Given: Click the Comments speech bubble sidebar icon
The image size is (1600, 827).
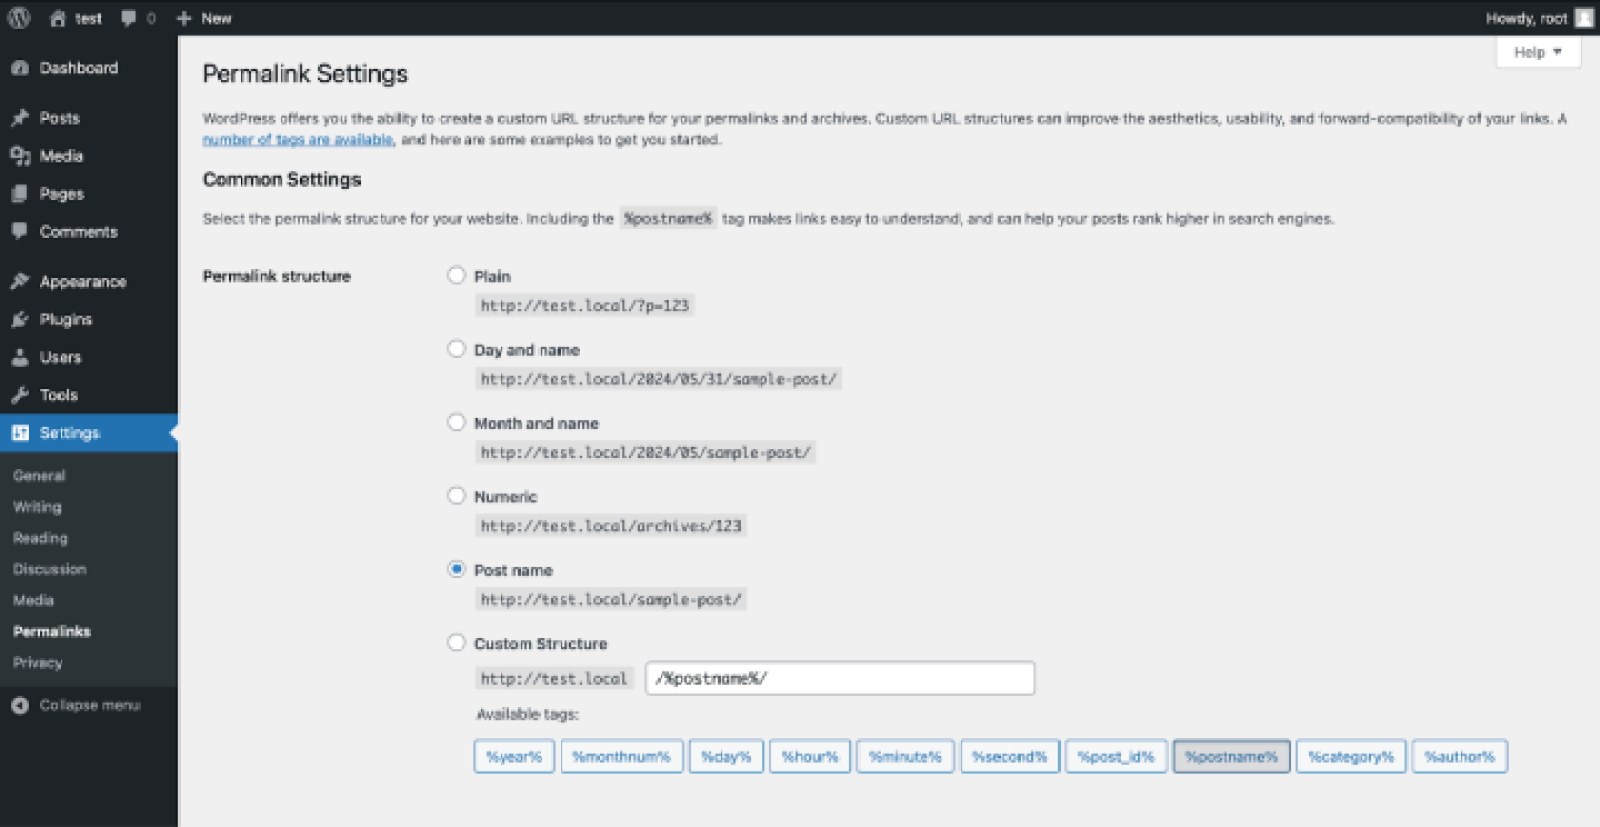Looking at the screenshot, I should point(20,231).
